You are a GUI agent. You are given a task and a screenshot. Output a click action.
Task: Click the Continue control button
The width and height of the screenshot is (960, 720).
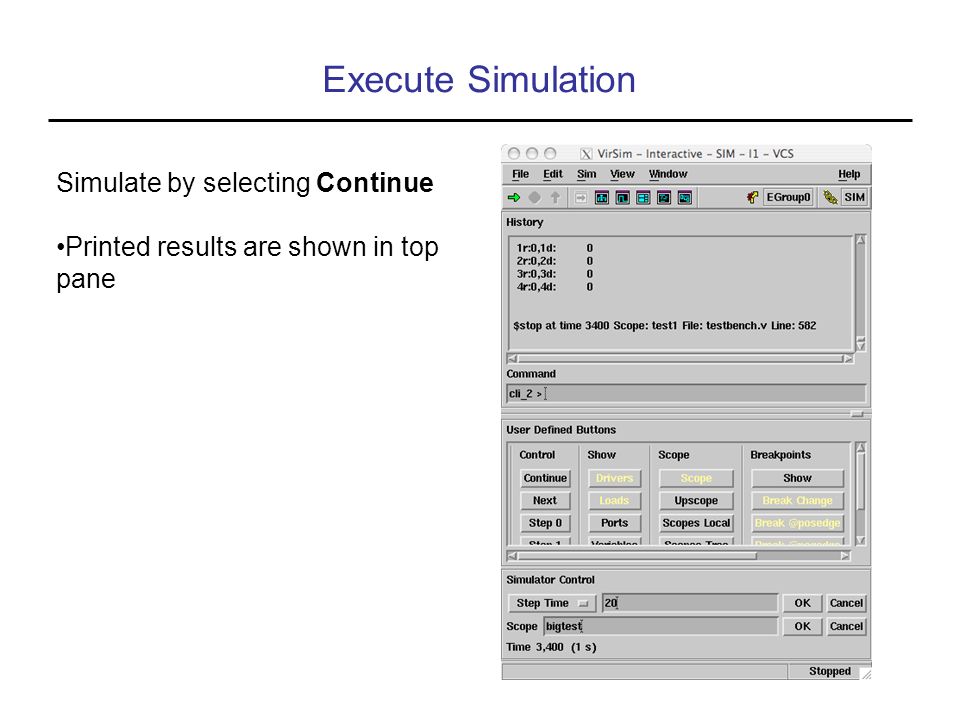[x=545, y=478]
